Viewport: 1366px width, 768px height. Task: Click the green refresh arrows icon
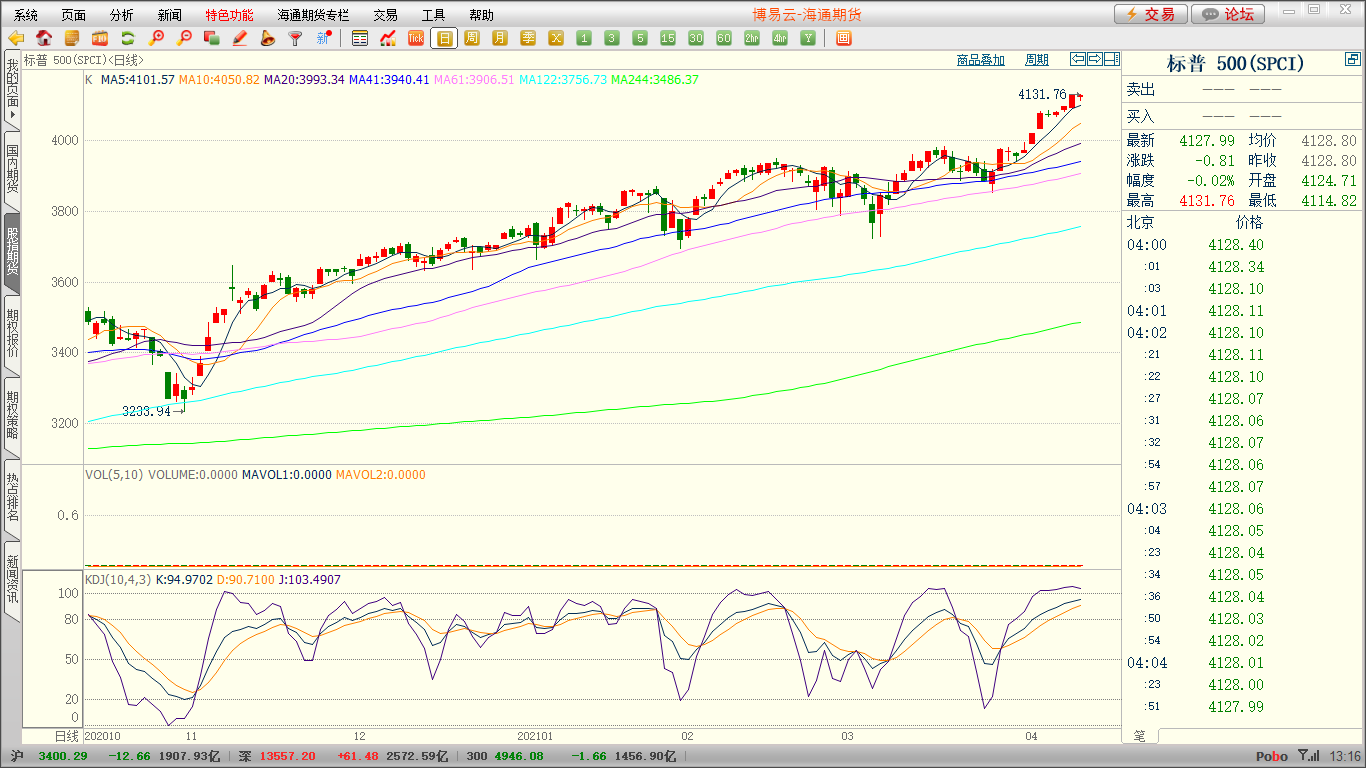128,38
